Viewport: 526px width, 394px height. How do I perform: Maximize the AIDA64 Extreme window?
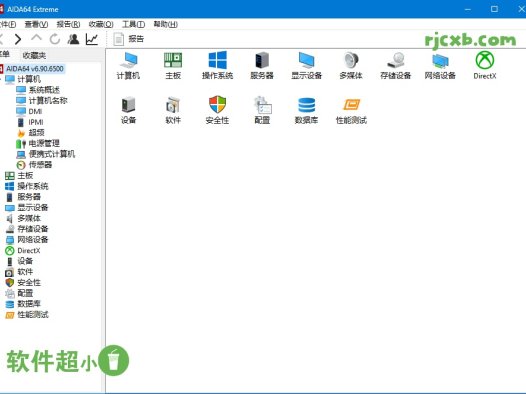click(x=494, y=9)
